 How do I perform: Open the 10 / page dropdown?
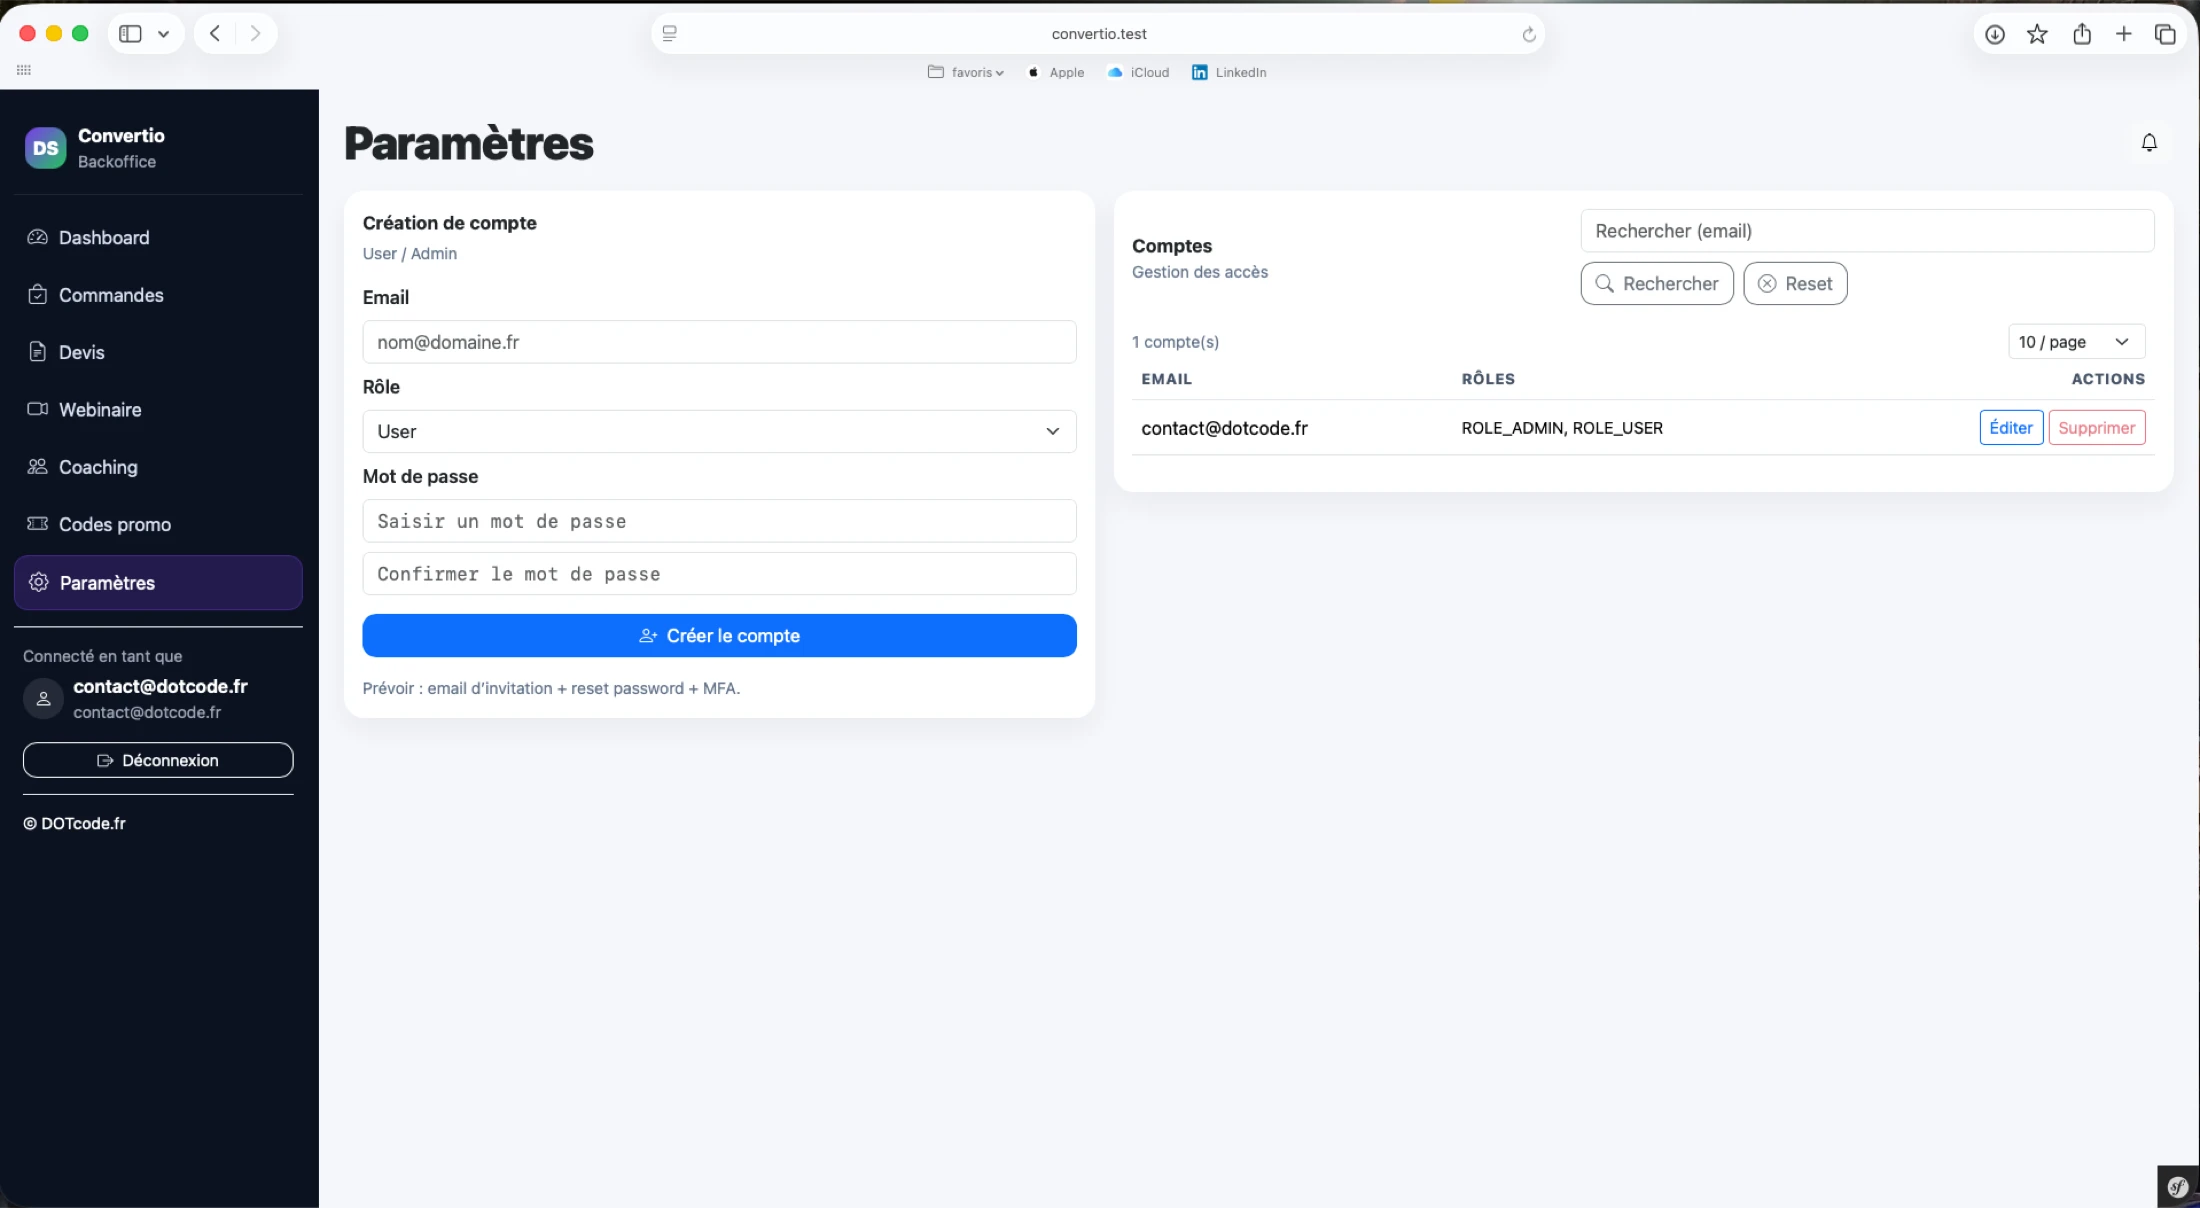(x=2076, y=342)
